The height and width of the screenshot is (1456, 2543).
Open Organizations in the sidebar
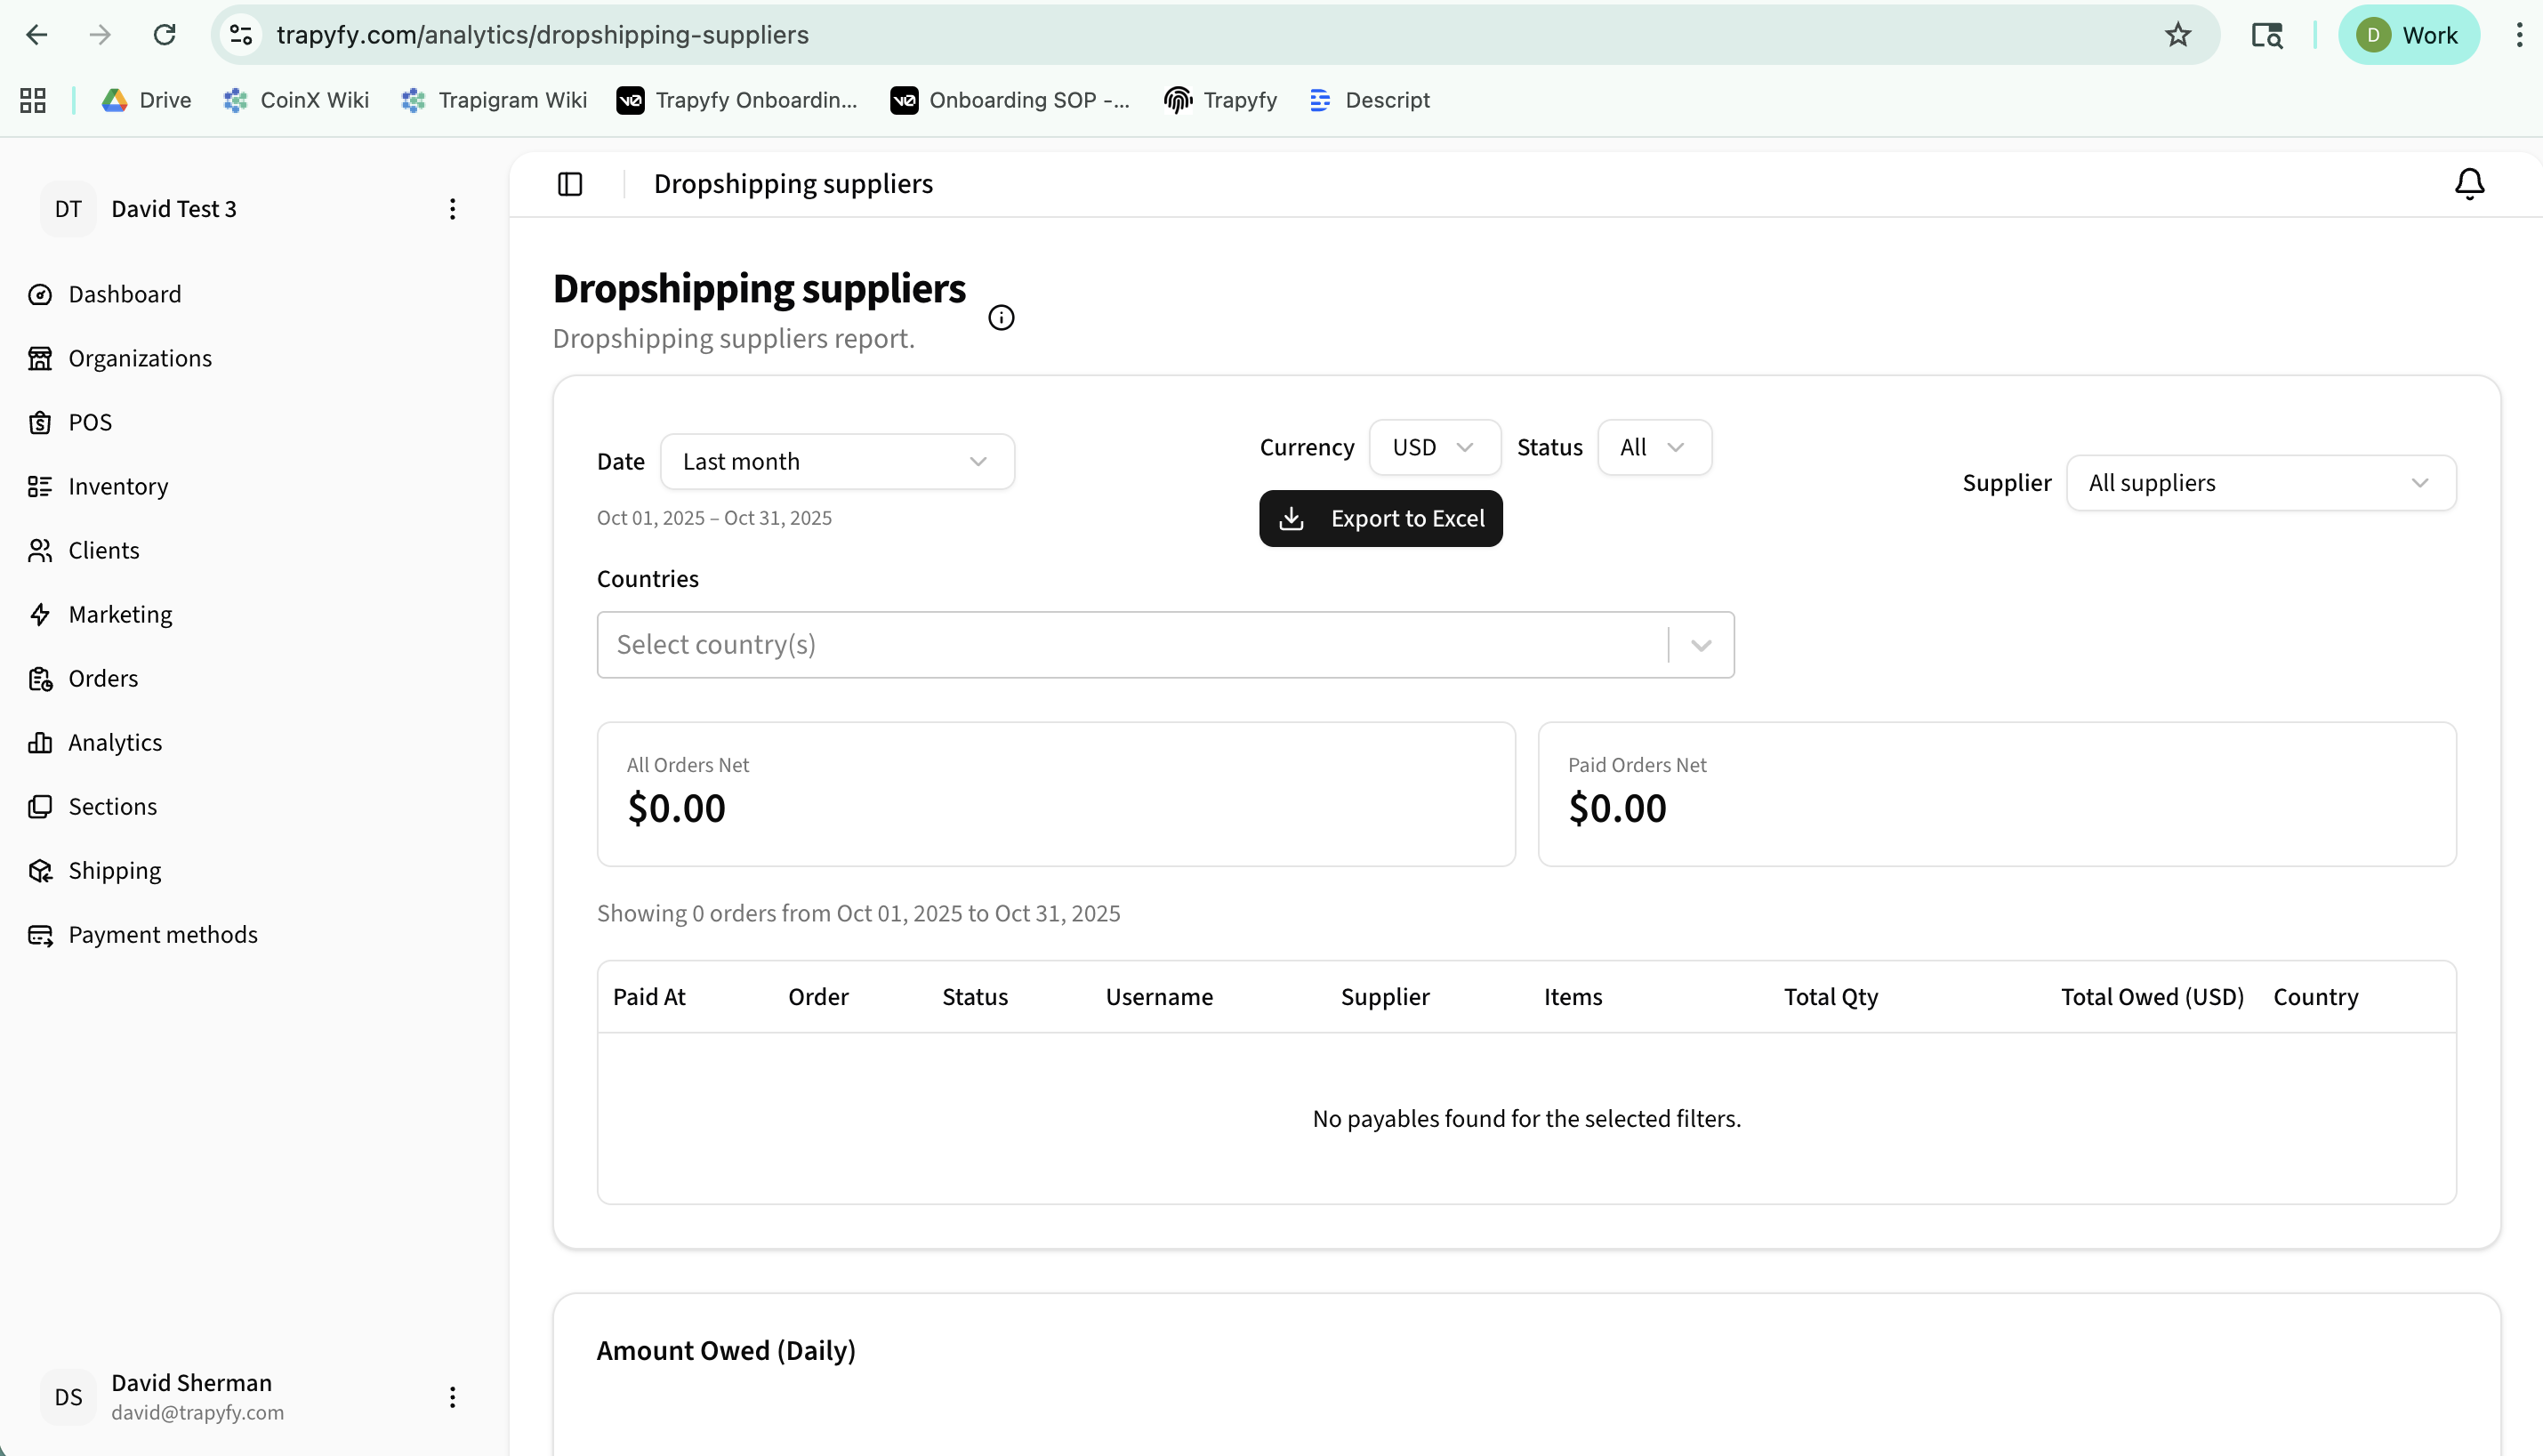point(120,358)
